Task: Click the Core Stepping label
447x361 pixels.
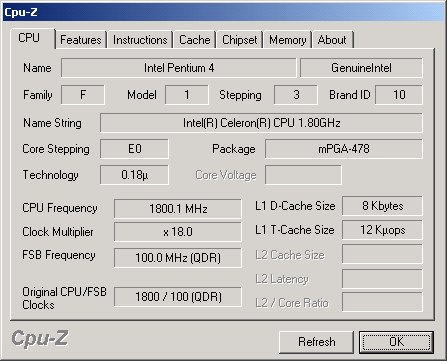Action: tap(56, 149)
